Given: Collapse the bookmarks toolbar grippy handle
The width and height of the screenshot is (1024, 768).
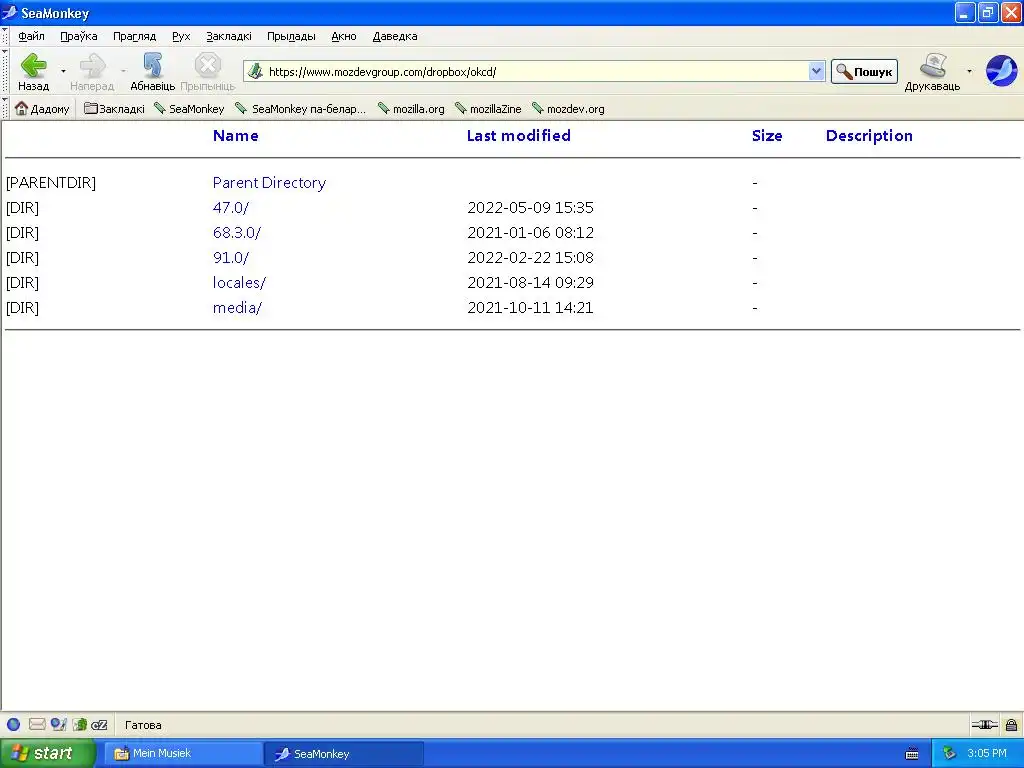Looking at the screenshot, I should click(5, 108).
